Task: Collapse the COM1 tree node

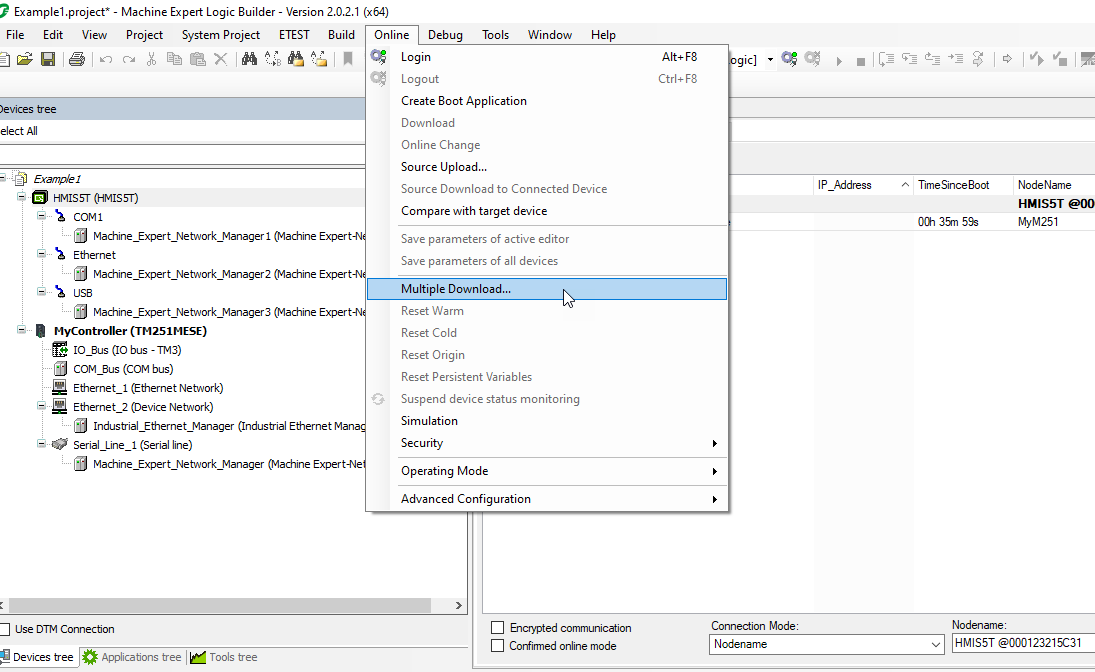Action: tap(41, 216)
